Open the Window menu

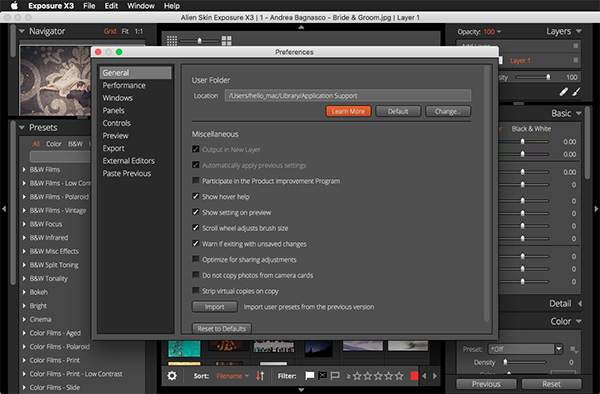pyautogui.click(x=141, y=6)
